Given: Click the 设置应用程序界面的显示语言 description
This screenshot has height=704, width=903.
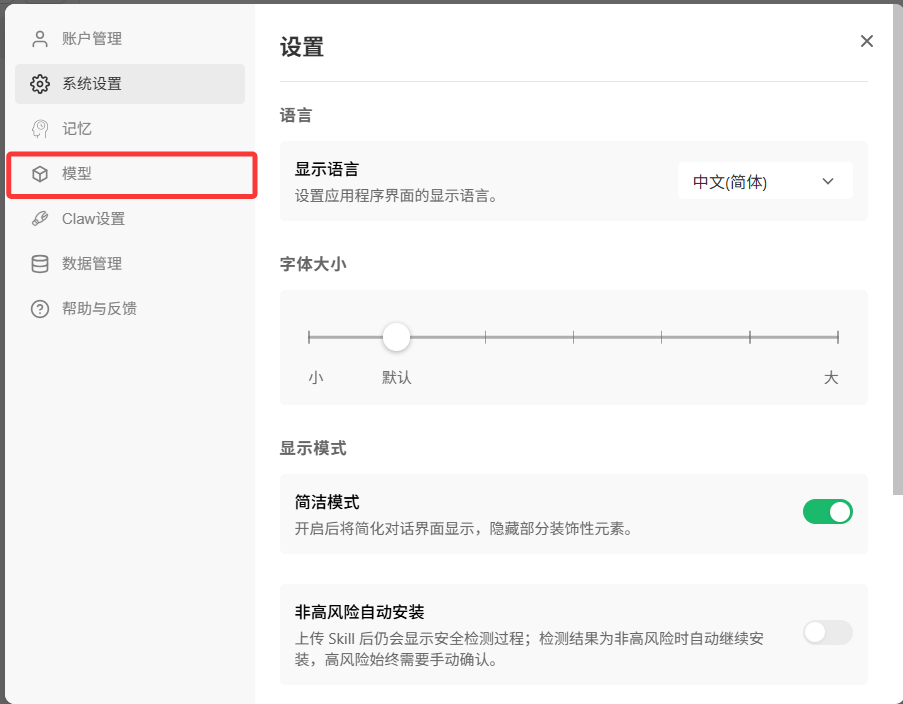Looking at the screenshot, I should coord(396,196).
